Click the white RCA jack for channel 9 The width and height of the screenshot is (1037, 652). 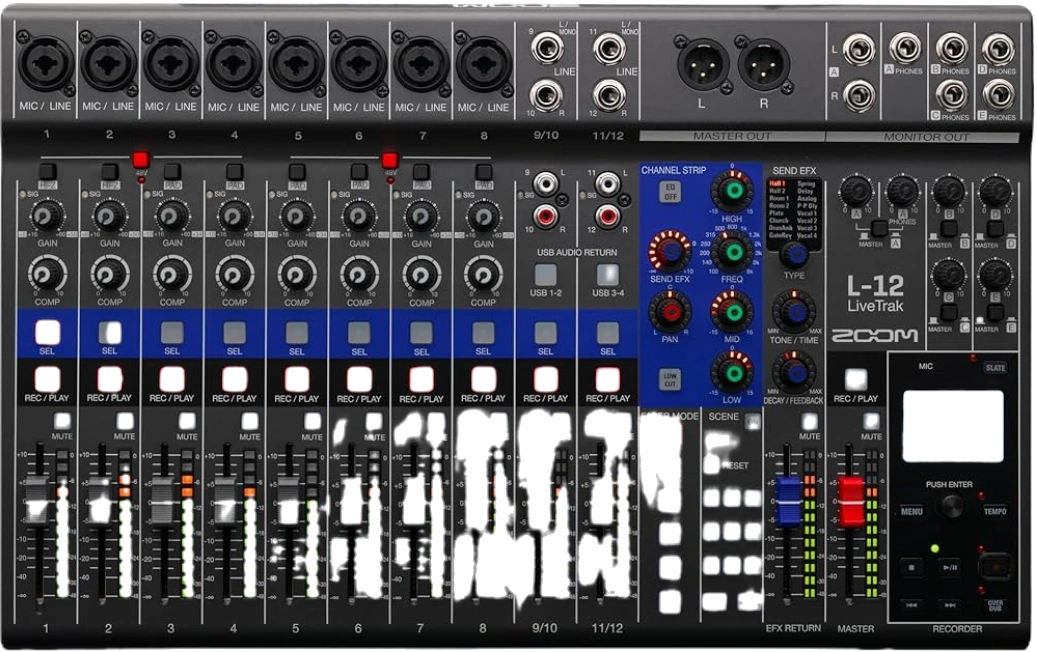click(x=546, y=183)
